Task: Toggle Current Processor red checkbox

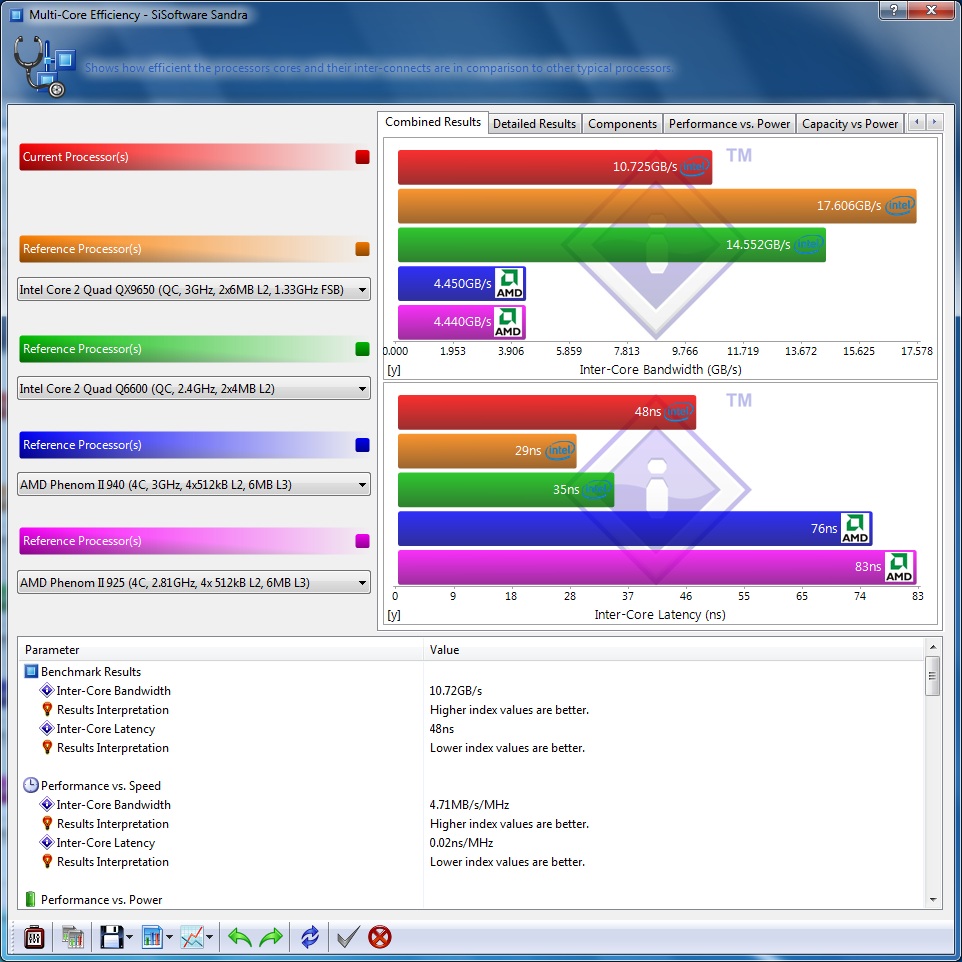Action: [363, 156]
